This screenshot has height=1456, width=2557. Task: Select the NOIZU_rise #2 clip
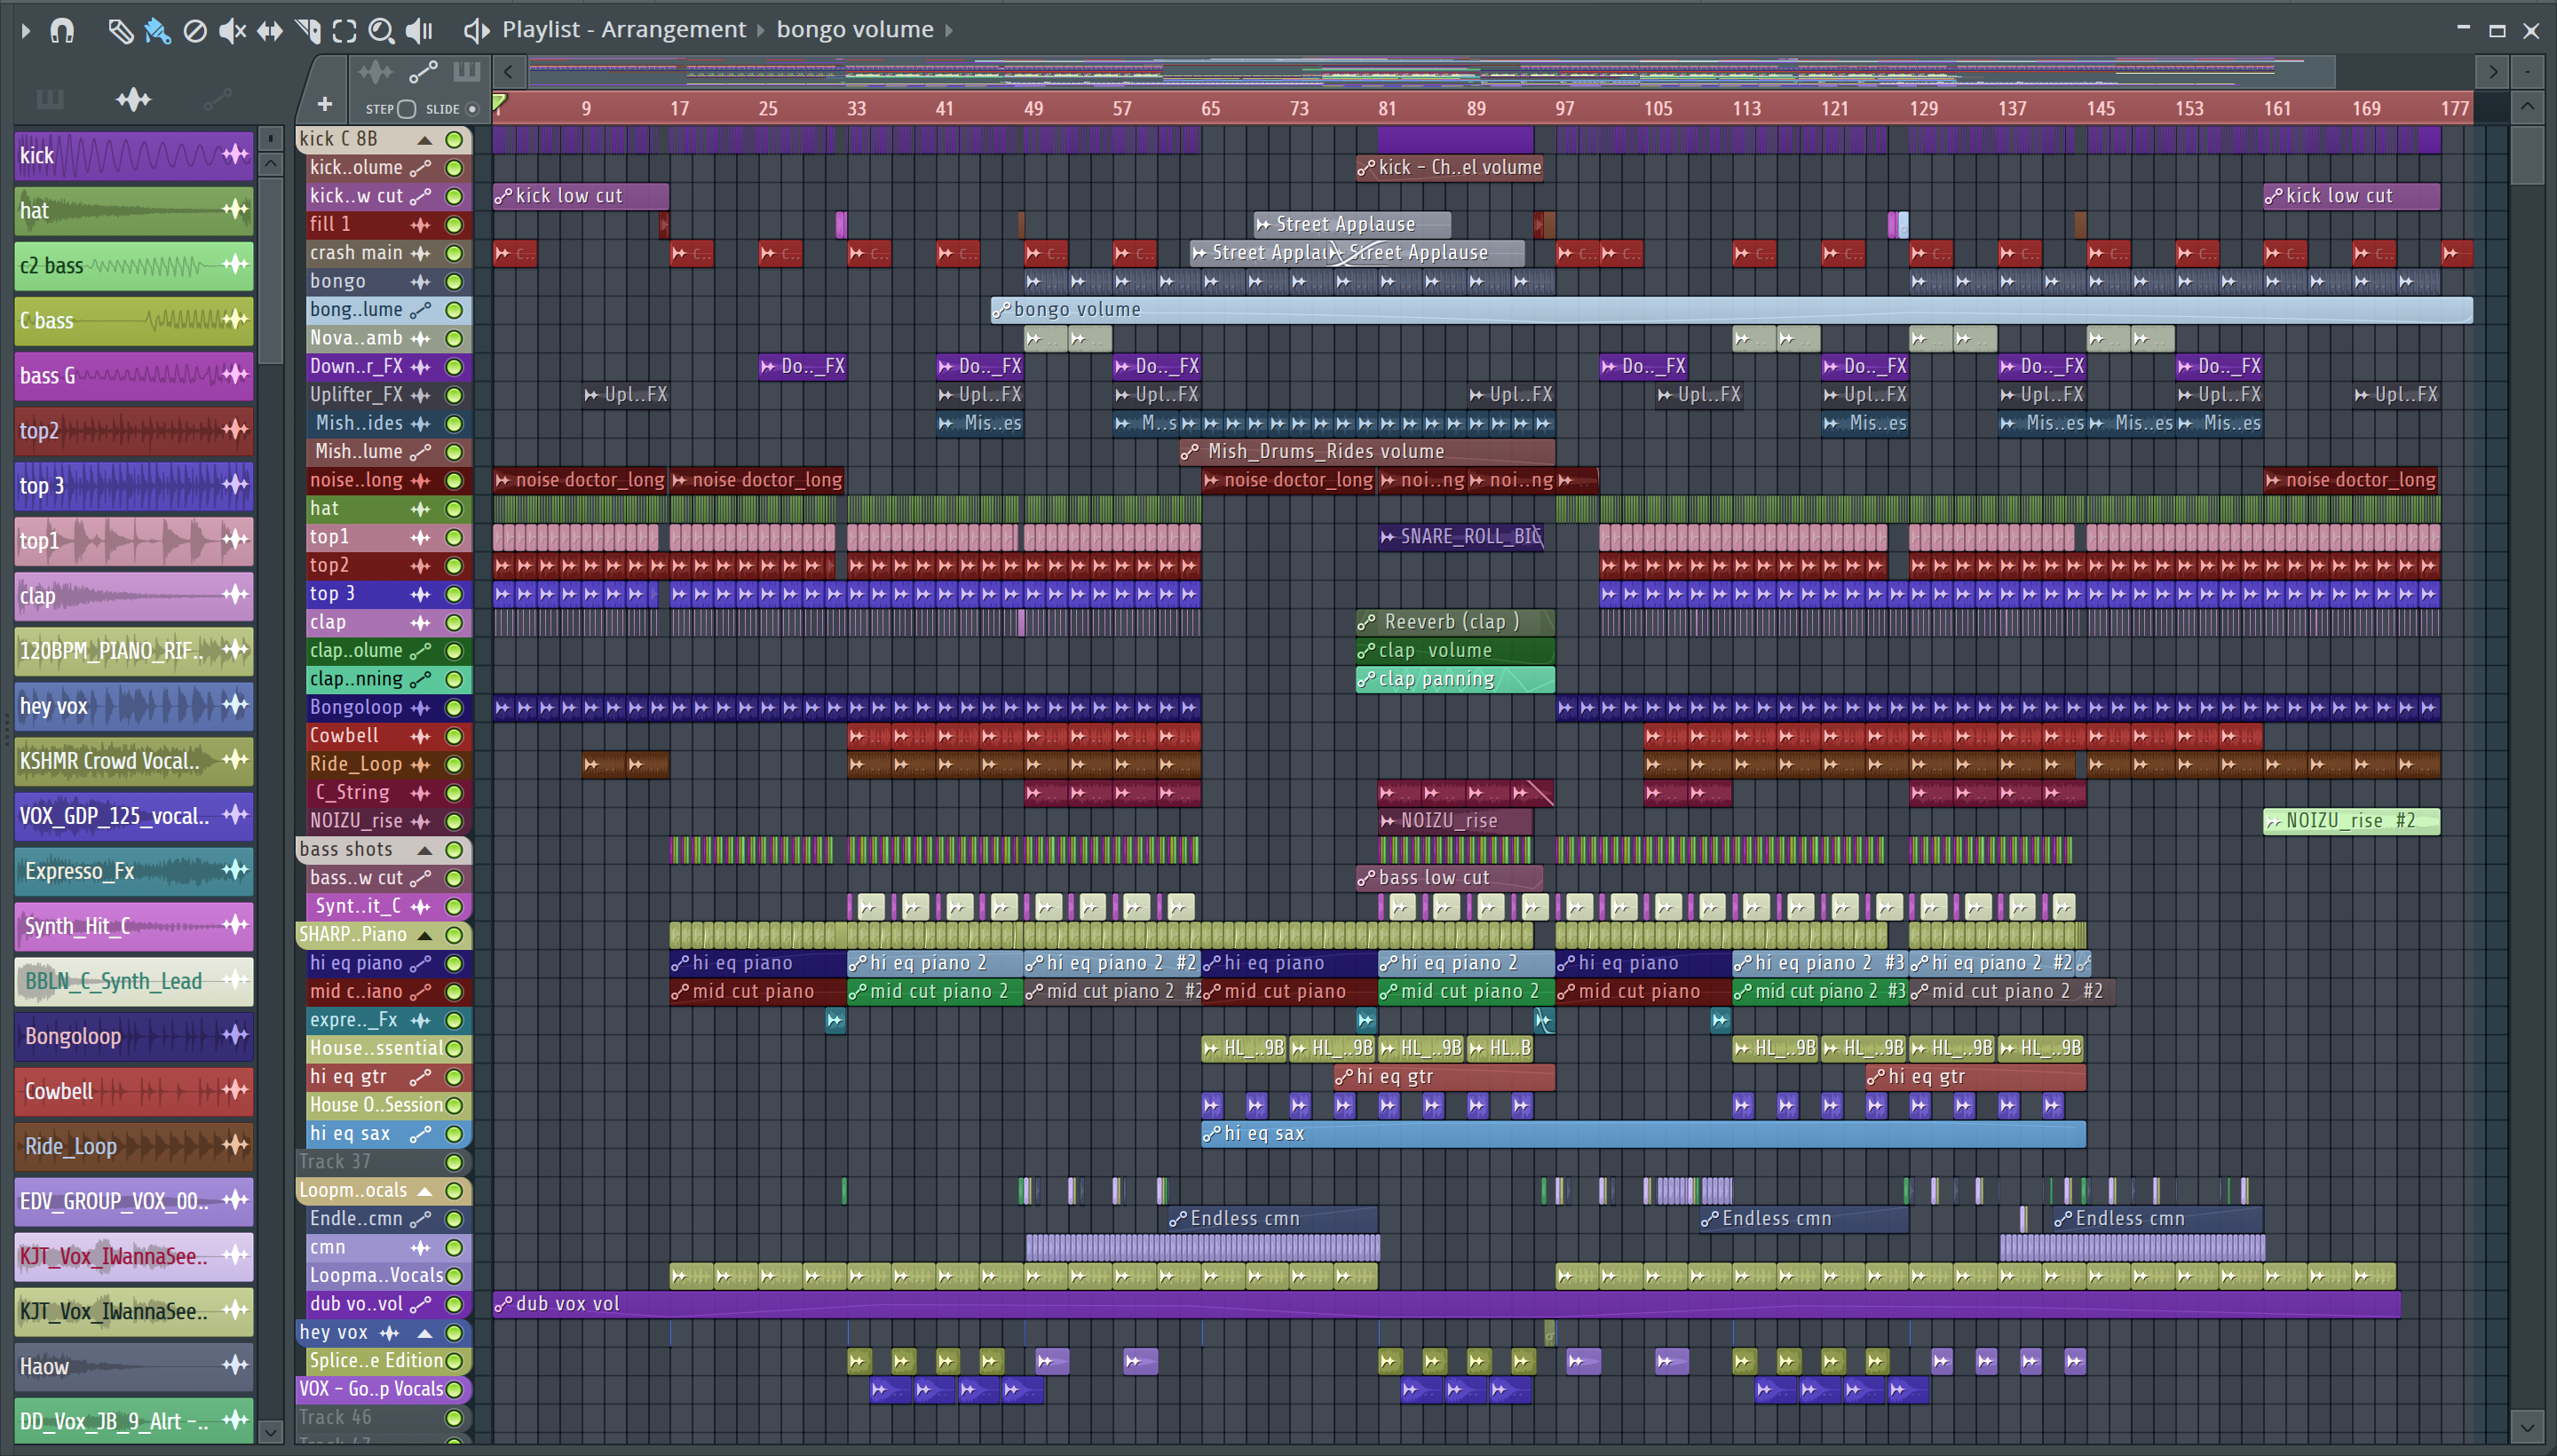[x=2351, y=821]
